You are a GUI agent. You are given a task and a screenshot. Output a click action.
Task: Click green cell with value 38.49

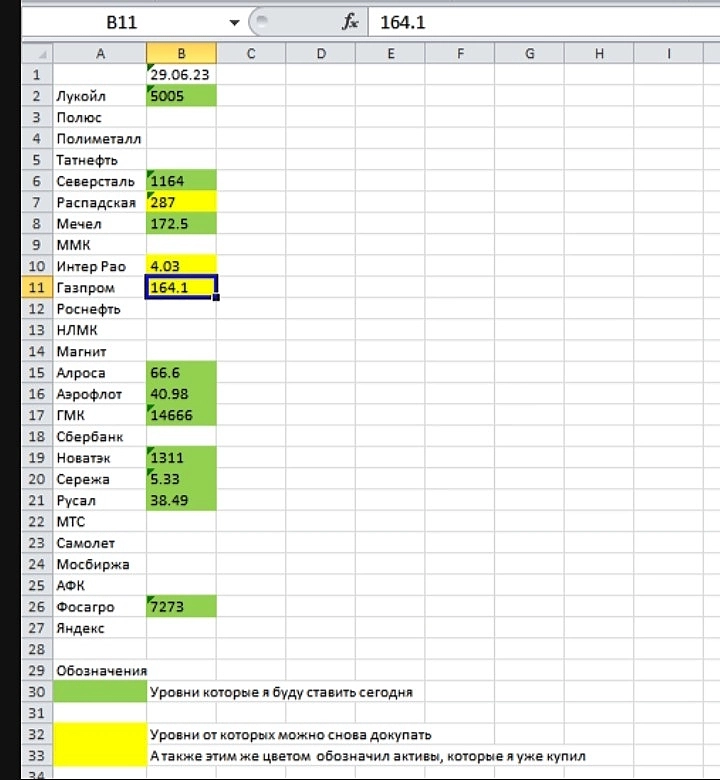(x=181, y=500)
